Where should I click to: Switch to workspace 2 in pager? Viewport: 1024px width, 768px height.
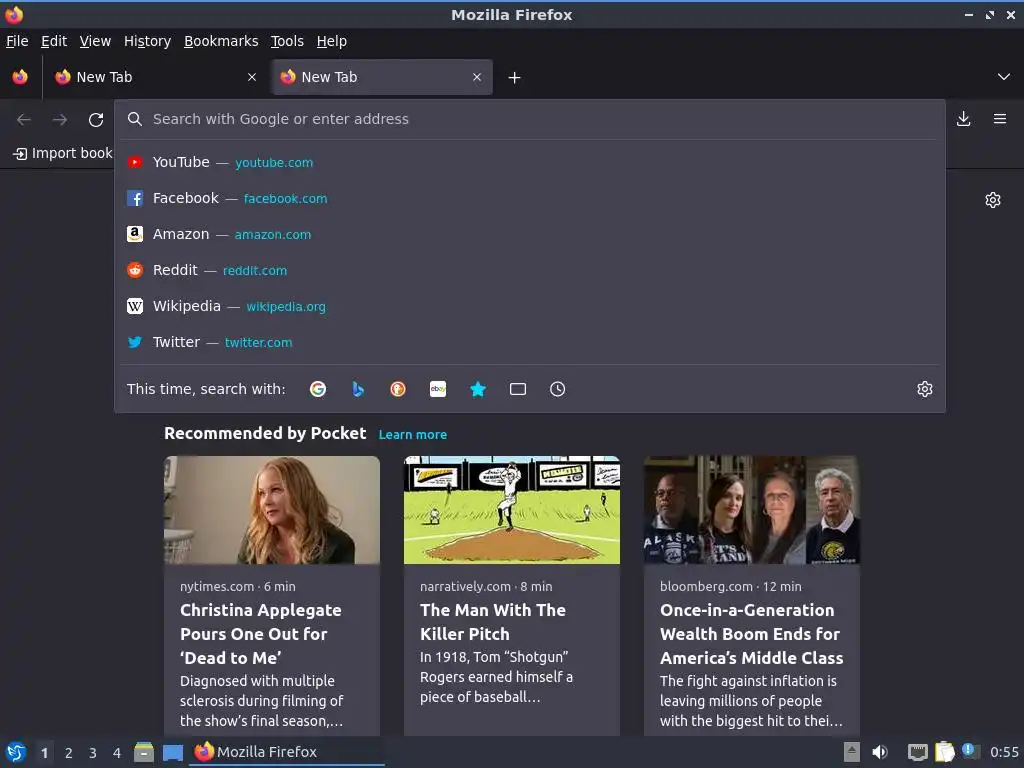69,753
